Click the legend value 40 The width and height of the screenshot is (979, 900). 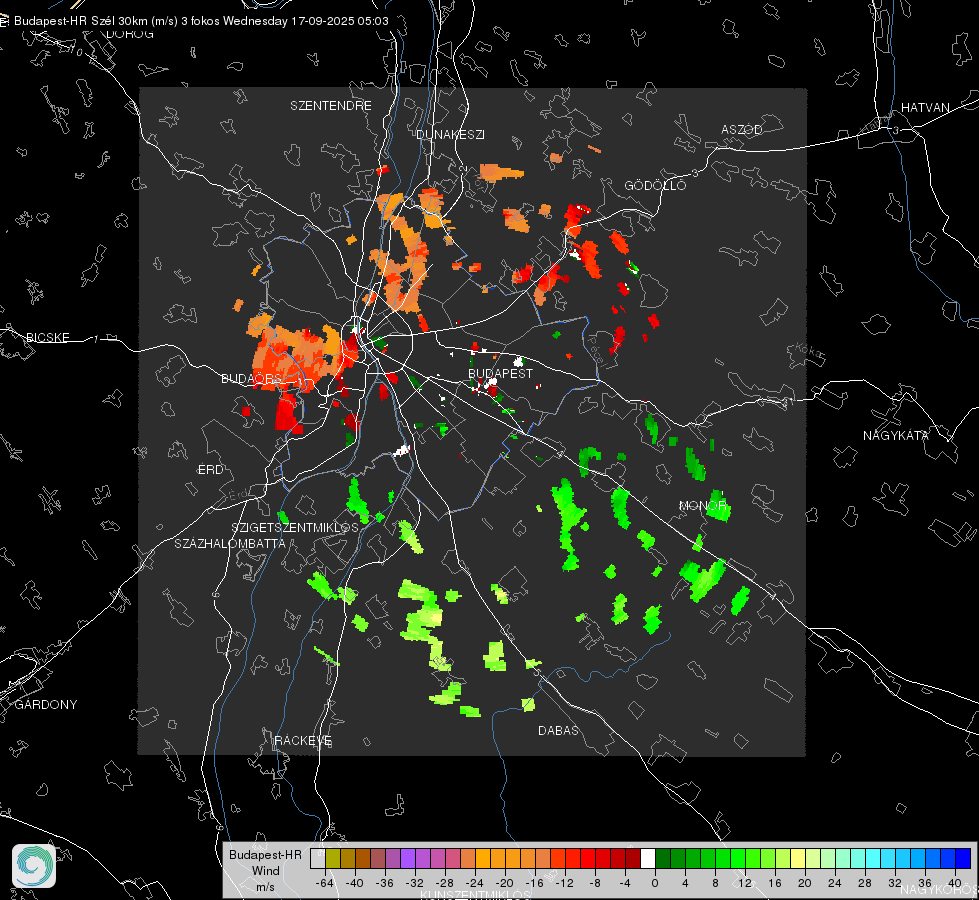[x=954, y=883]
